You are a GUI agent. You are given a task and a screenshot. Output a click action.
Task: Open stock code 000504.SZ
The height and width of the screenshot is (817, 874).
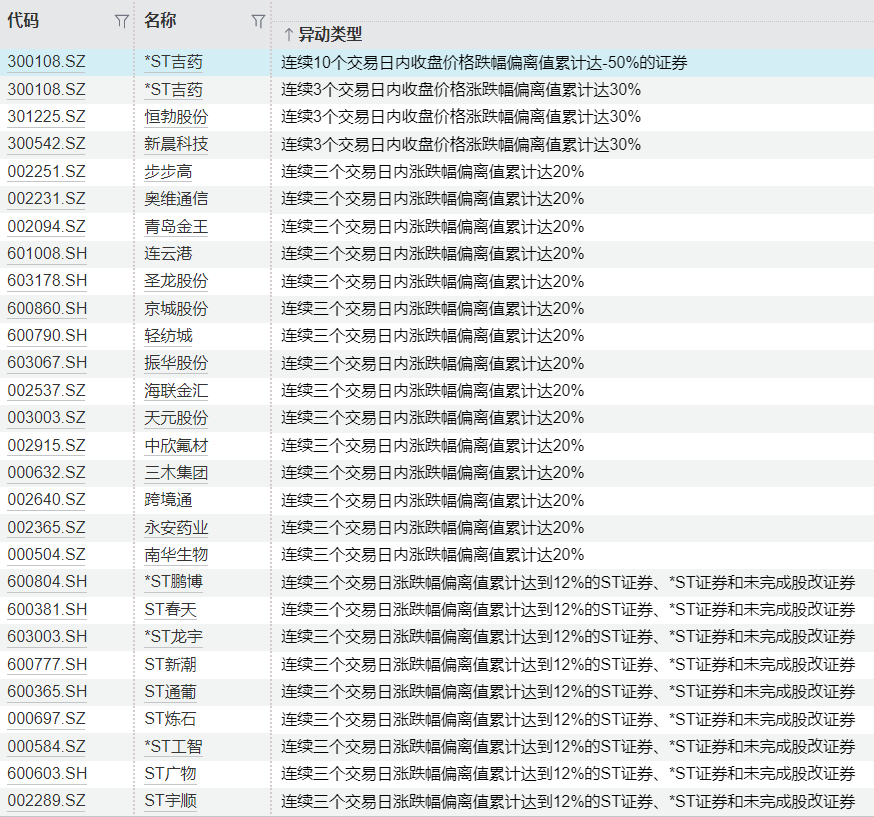click(46, 555)
